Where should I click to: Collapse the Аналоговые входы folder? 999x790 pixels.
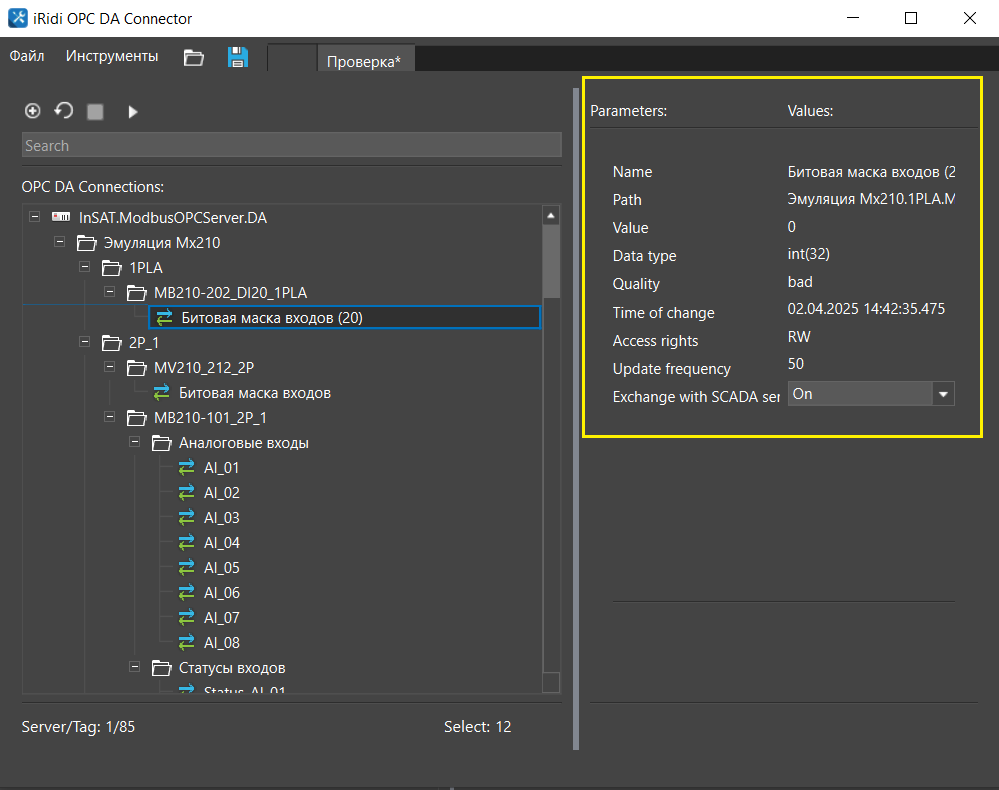pyautogui.click(x=135, y=443)
